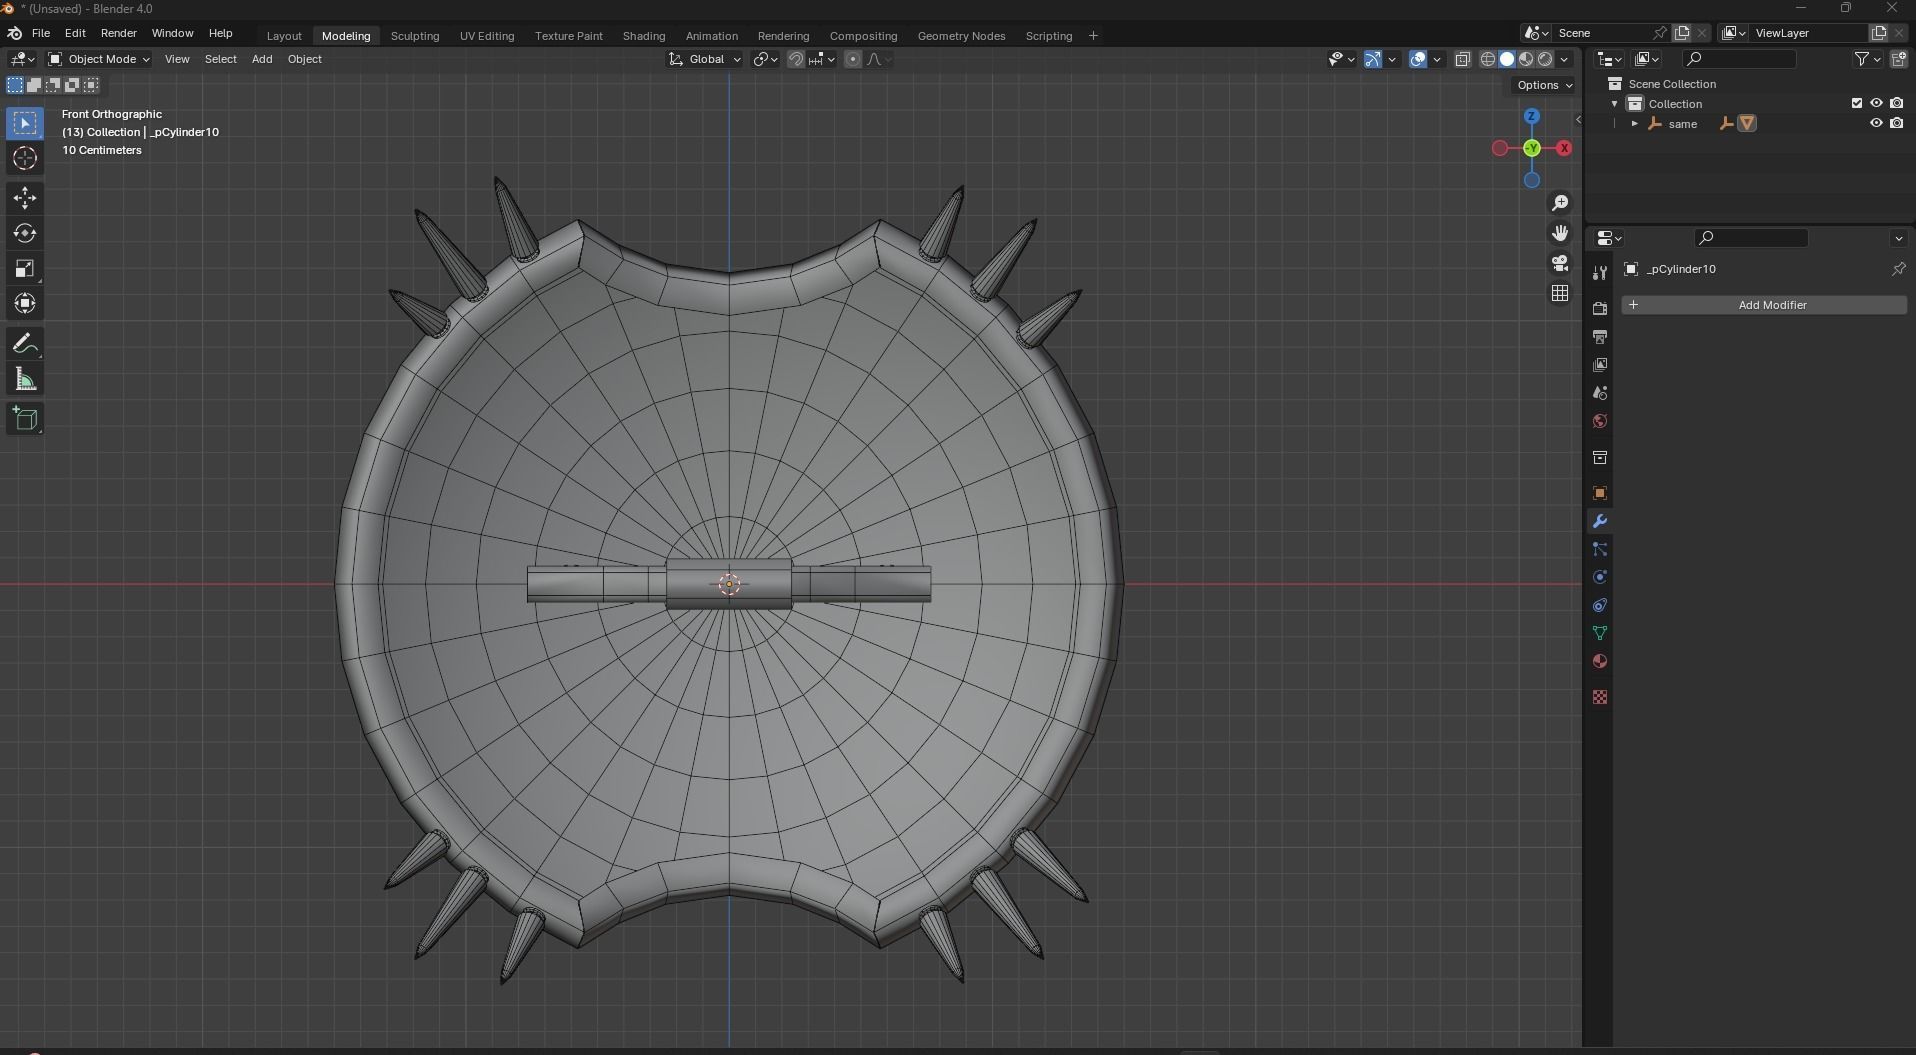Click the pan hand viewport icon
Viewport: 1916px width, 1055px height.
pyautogui.click(x=1560, y=233)
